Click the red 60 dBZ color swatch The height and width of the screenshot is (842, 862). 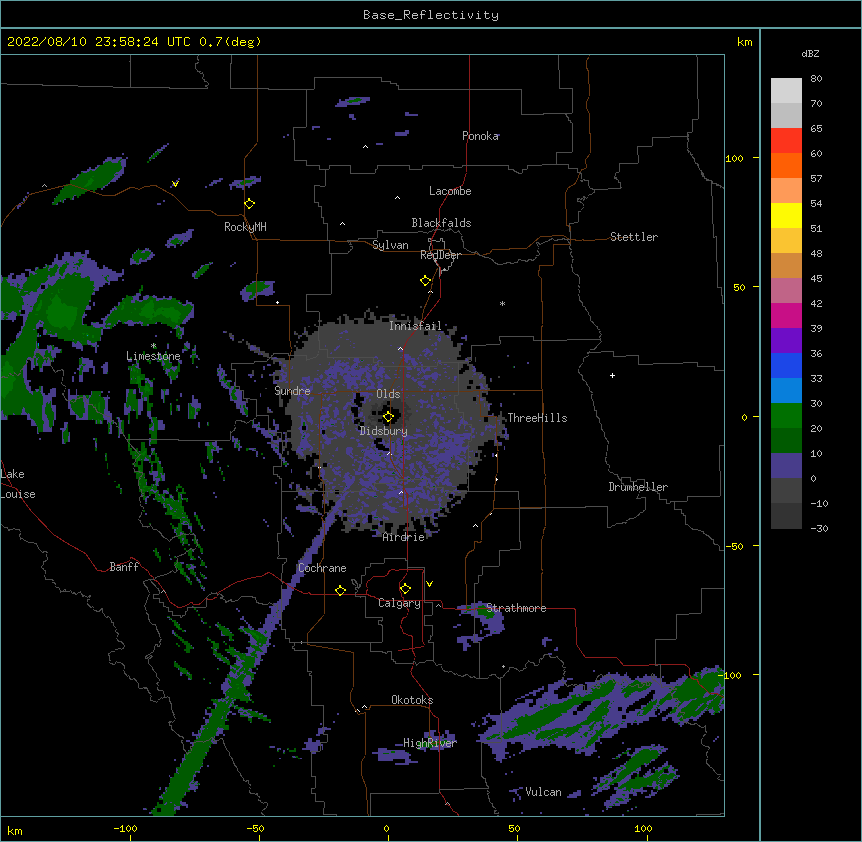coord(786,140)
